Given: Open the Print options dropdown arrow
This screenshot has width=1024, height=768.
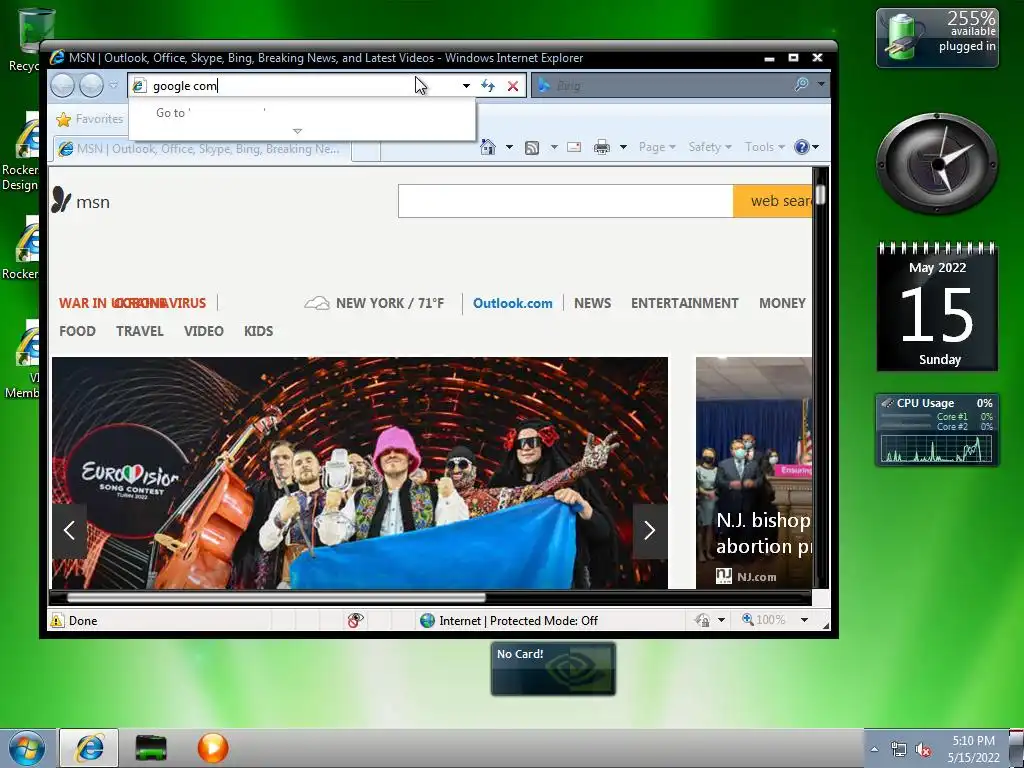Looking at the screenshot, I should point(623,147).
